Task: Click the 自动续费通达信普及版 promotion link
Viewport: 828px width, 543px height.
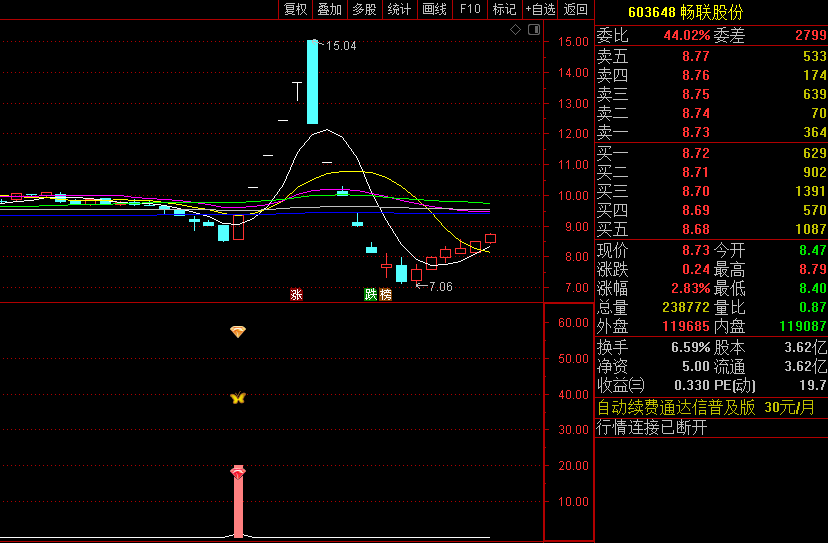Action: click(x=676, y=407)
